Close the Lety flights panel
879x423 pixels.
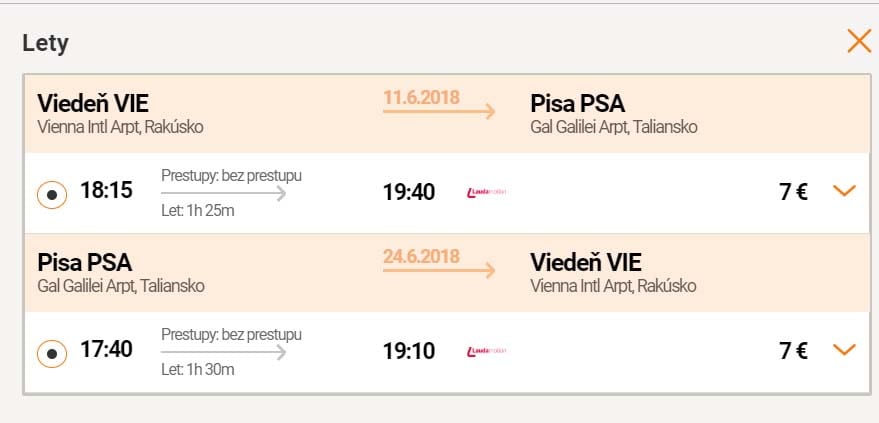[x=859, y=41]
